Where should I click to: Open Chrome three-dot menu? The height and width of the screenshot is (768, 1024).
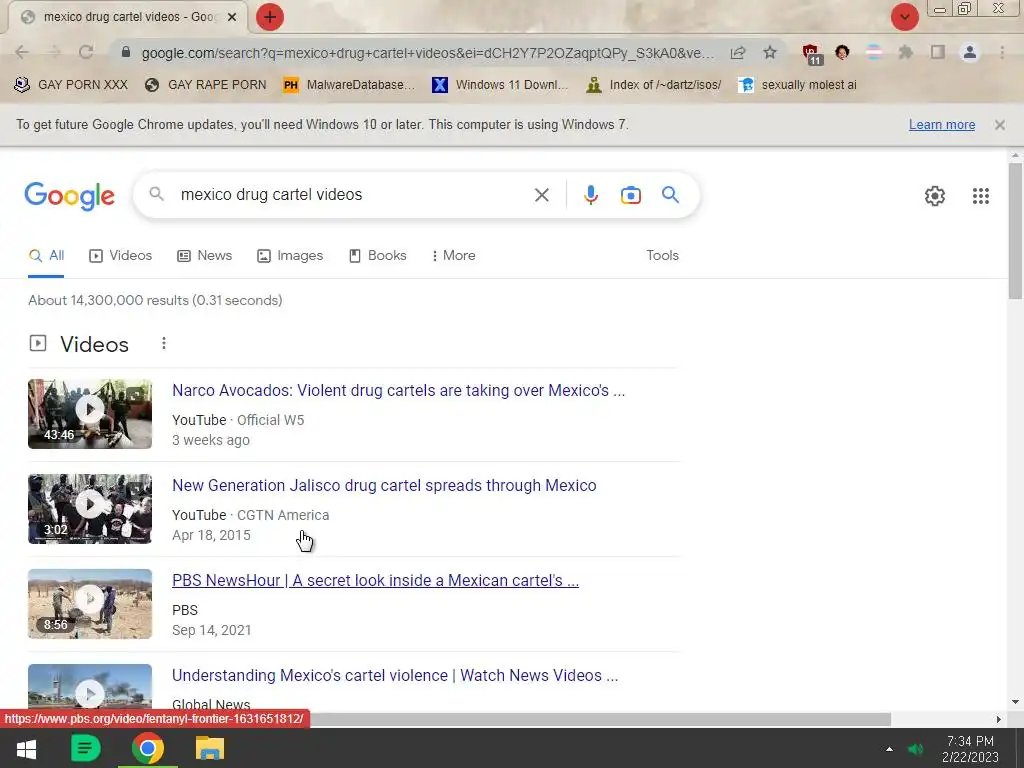1002,52
